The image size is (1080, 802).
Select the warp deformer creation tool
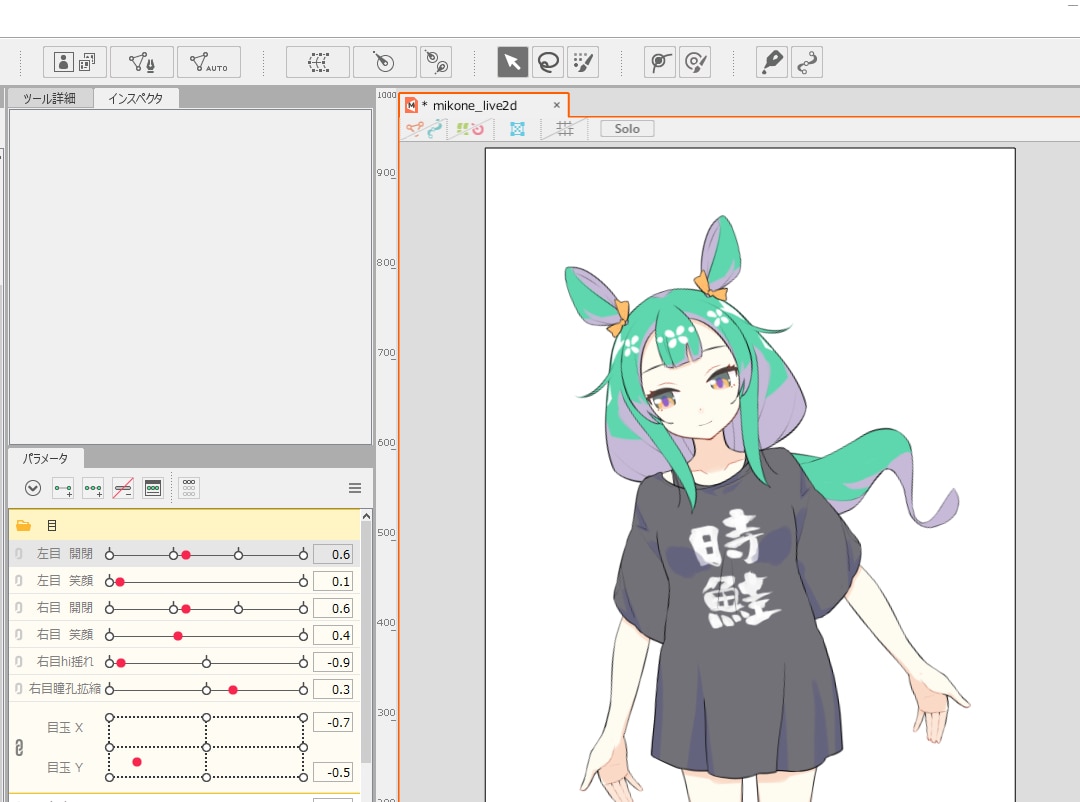point(318,62)
